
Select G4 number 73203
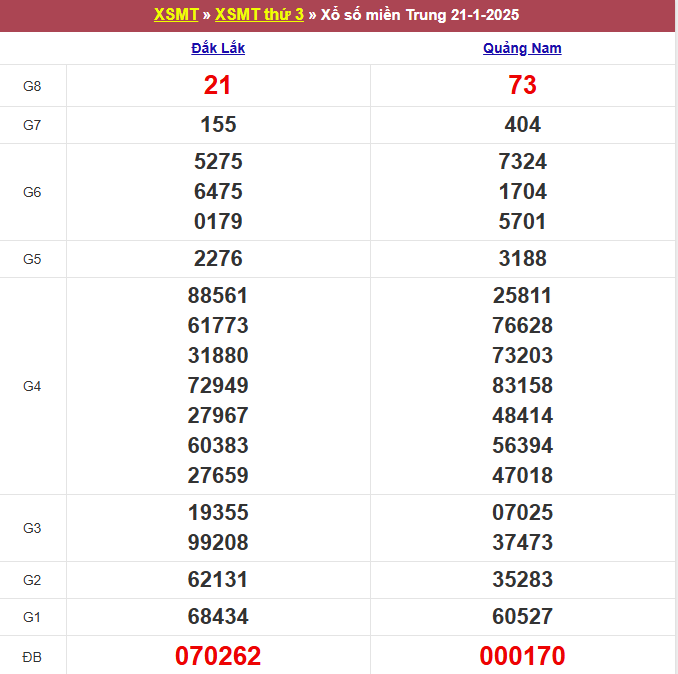pos(522,355)
